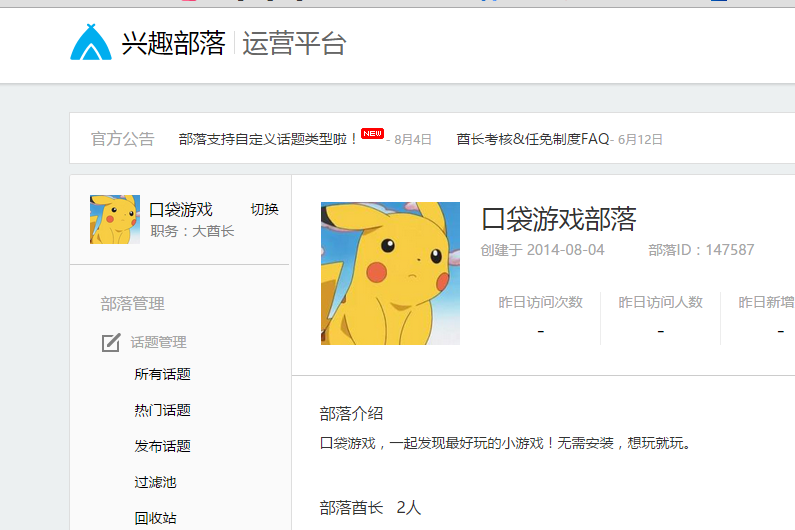Click the small Pikachu avatar in sidebar
Viewport: 795px width, 530px height.
[x=115, y=220]
